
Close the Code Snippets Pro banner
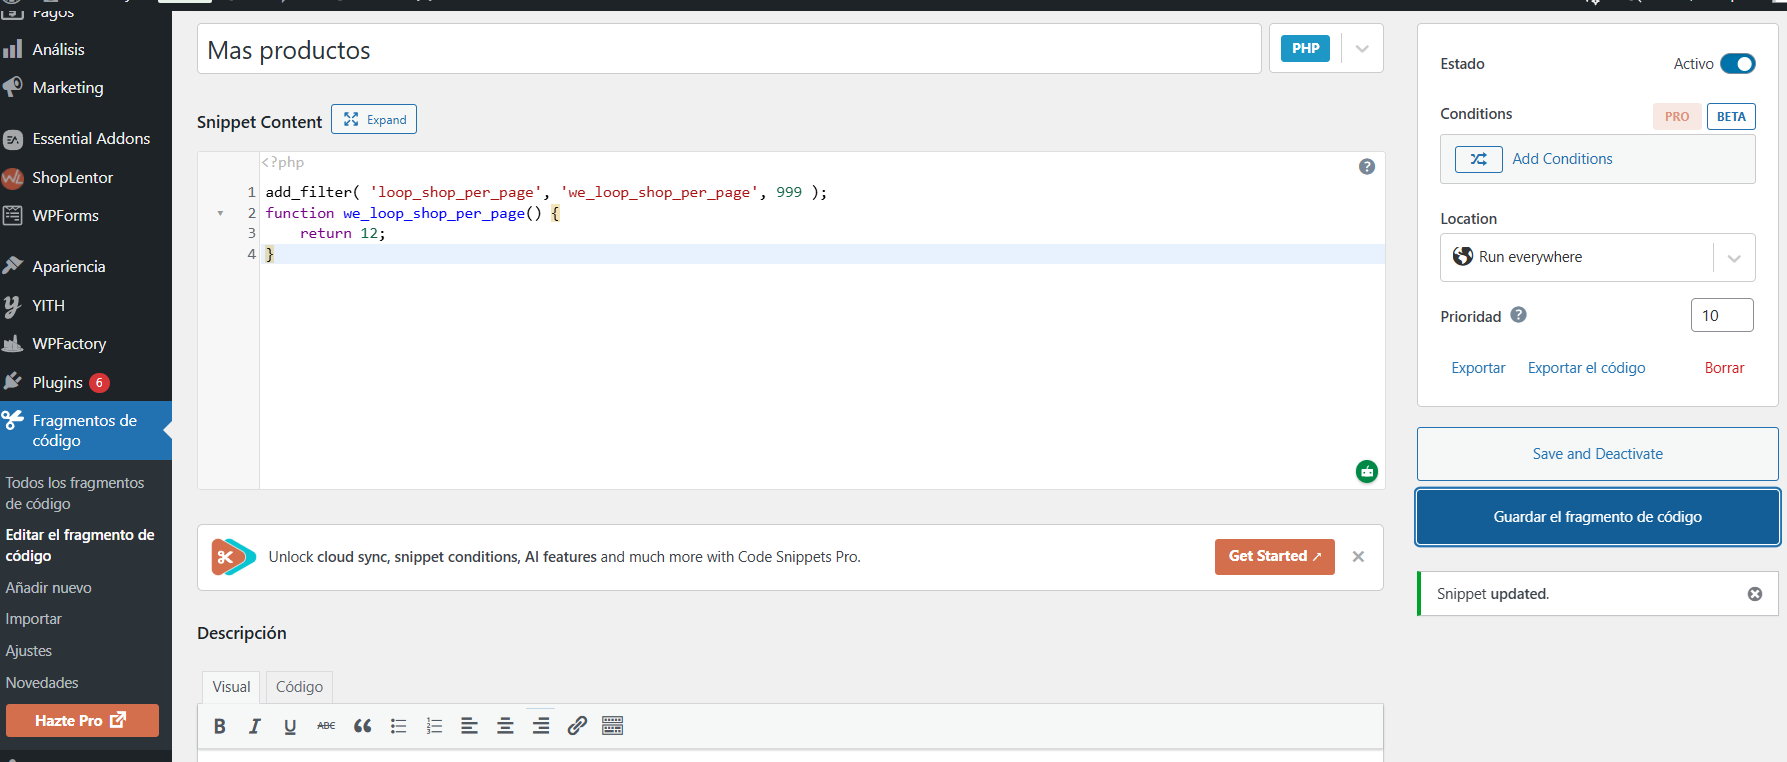[x=1358, y=557]
